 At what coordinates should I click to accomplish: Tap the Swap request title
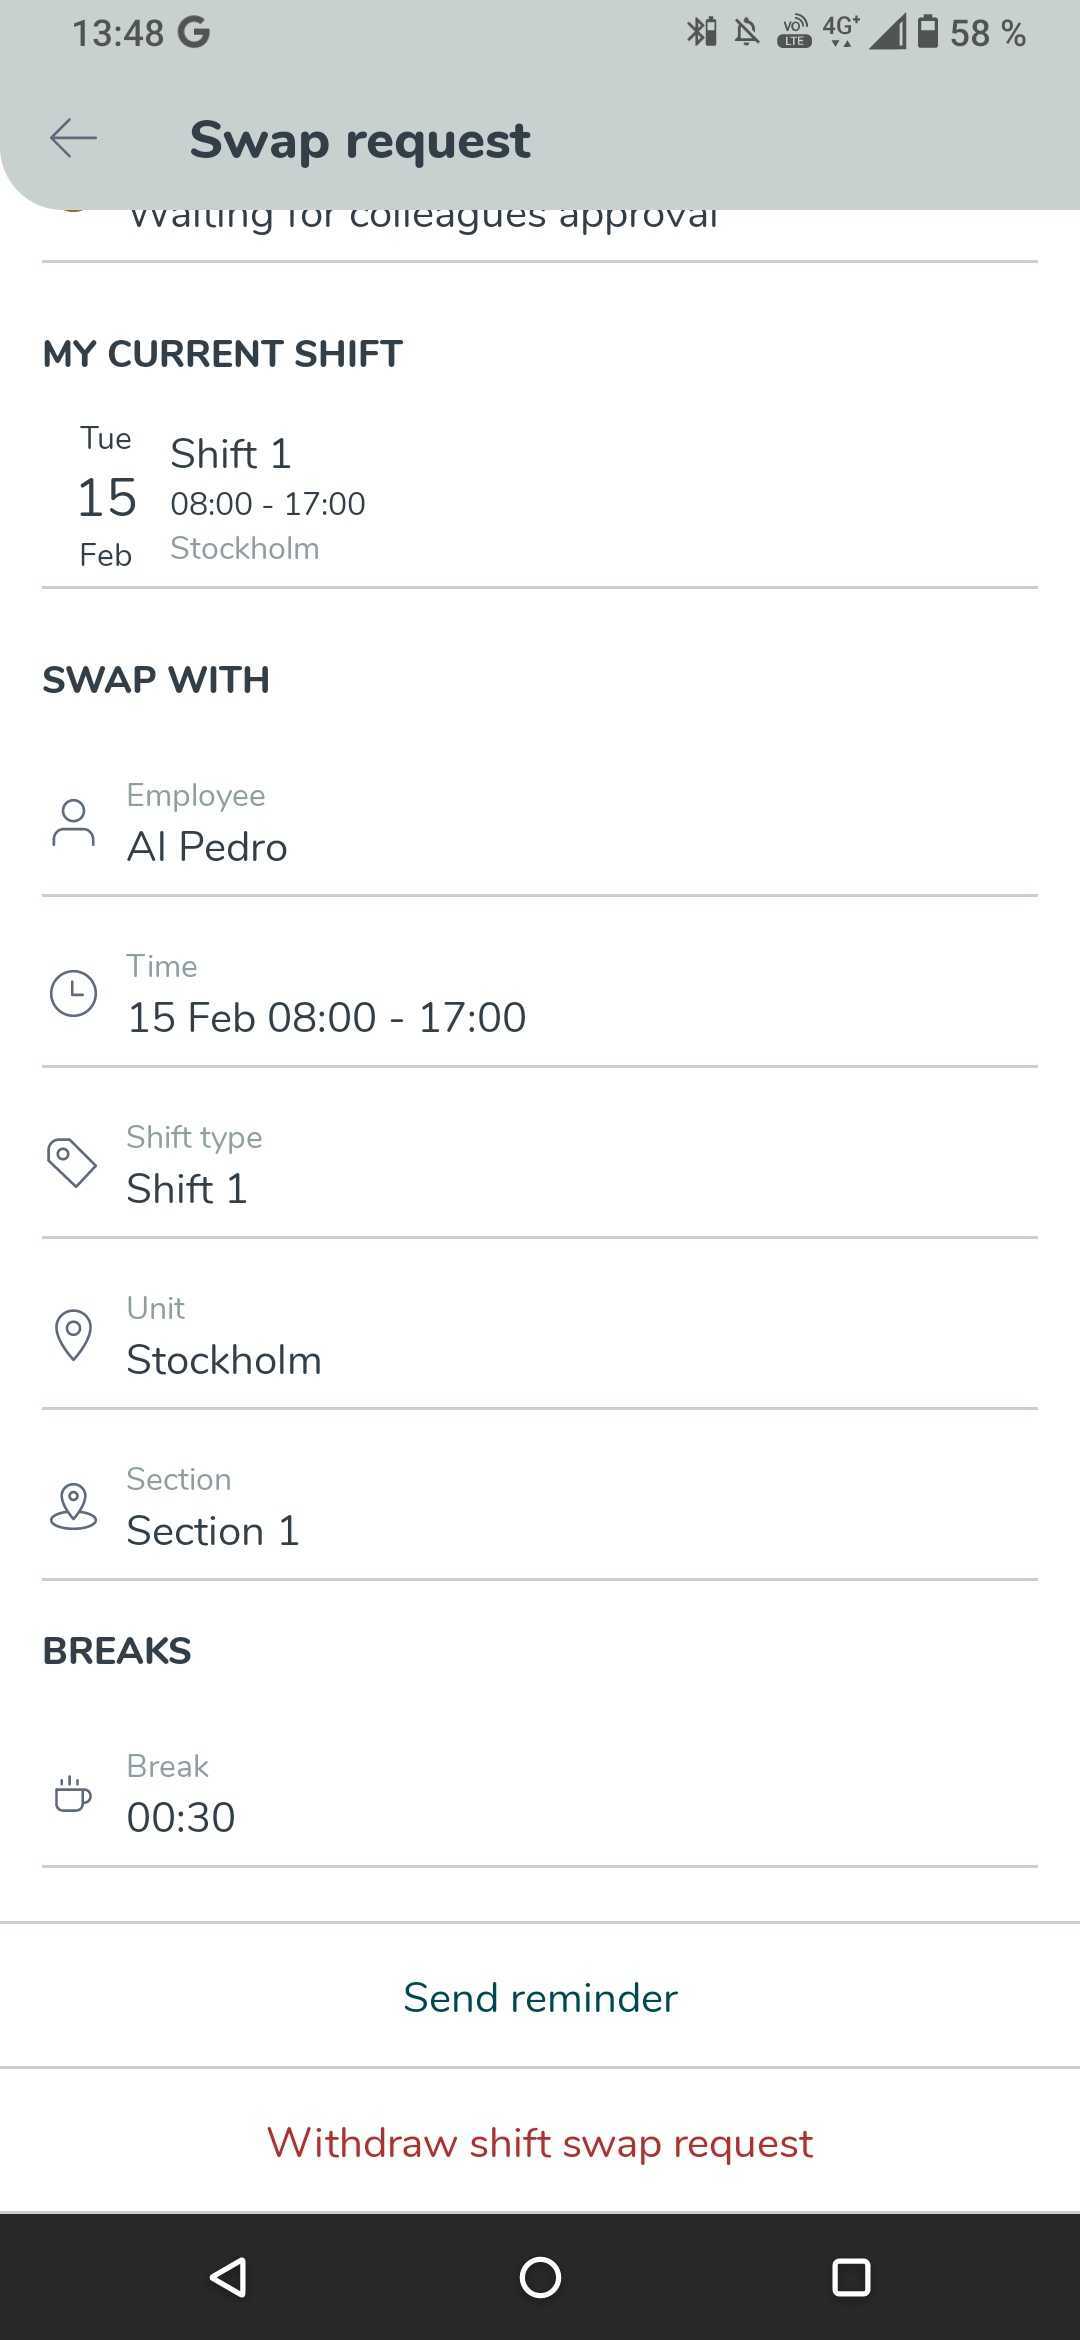360,140
